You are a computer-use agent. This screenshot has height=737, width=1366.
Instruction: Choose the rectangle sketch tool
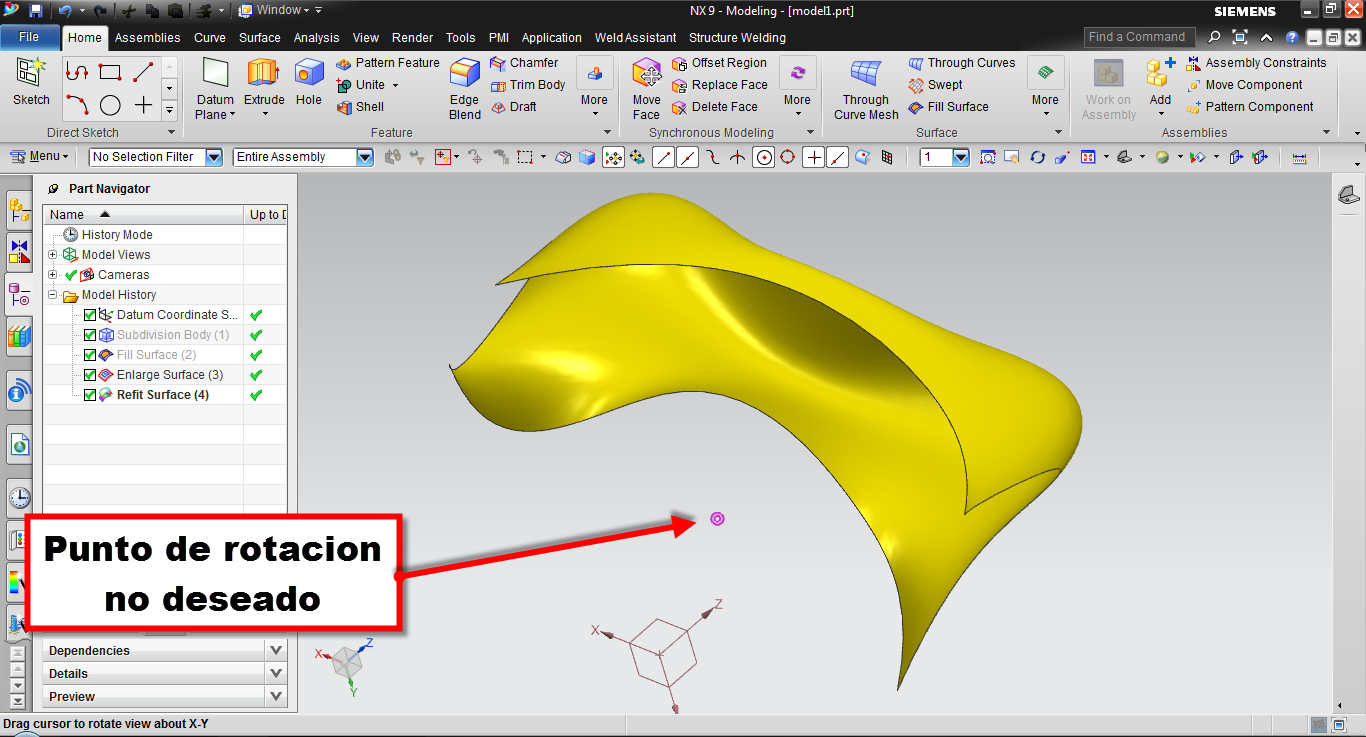pyautogui.click(x=110, y=72)
